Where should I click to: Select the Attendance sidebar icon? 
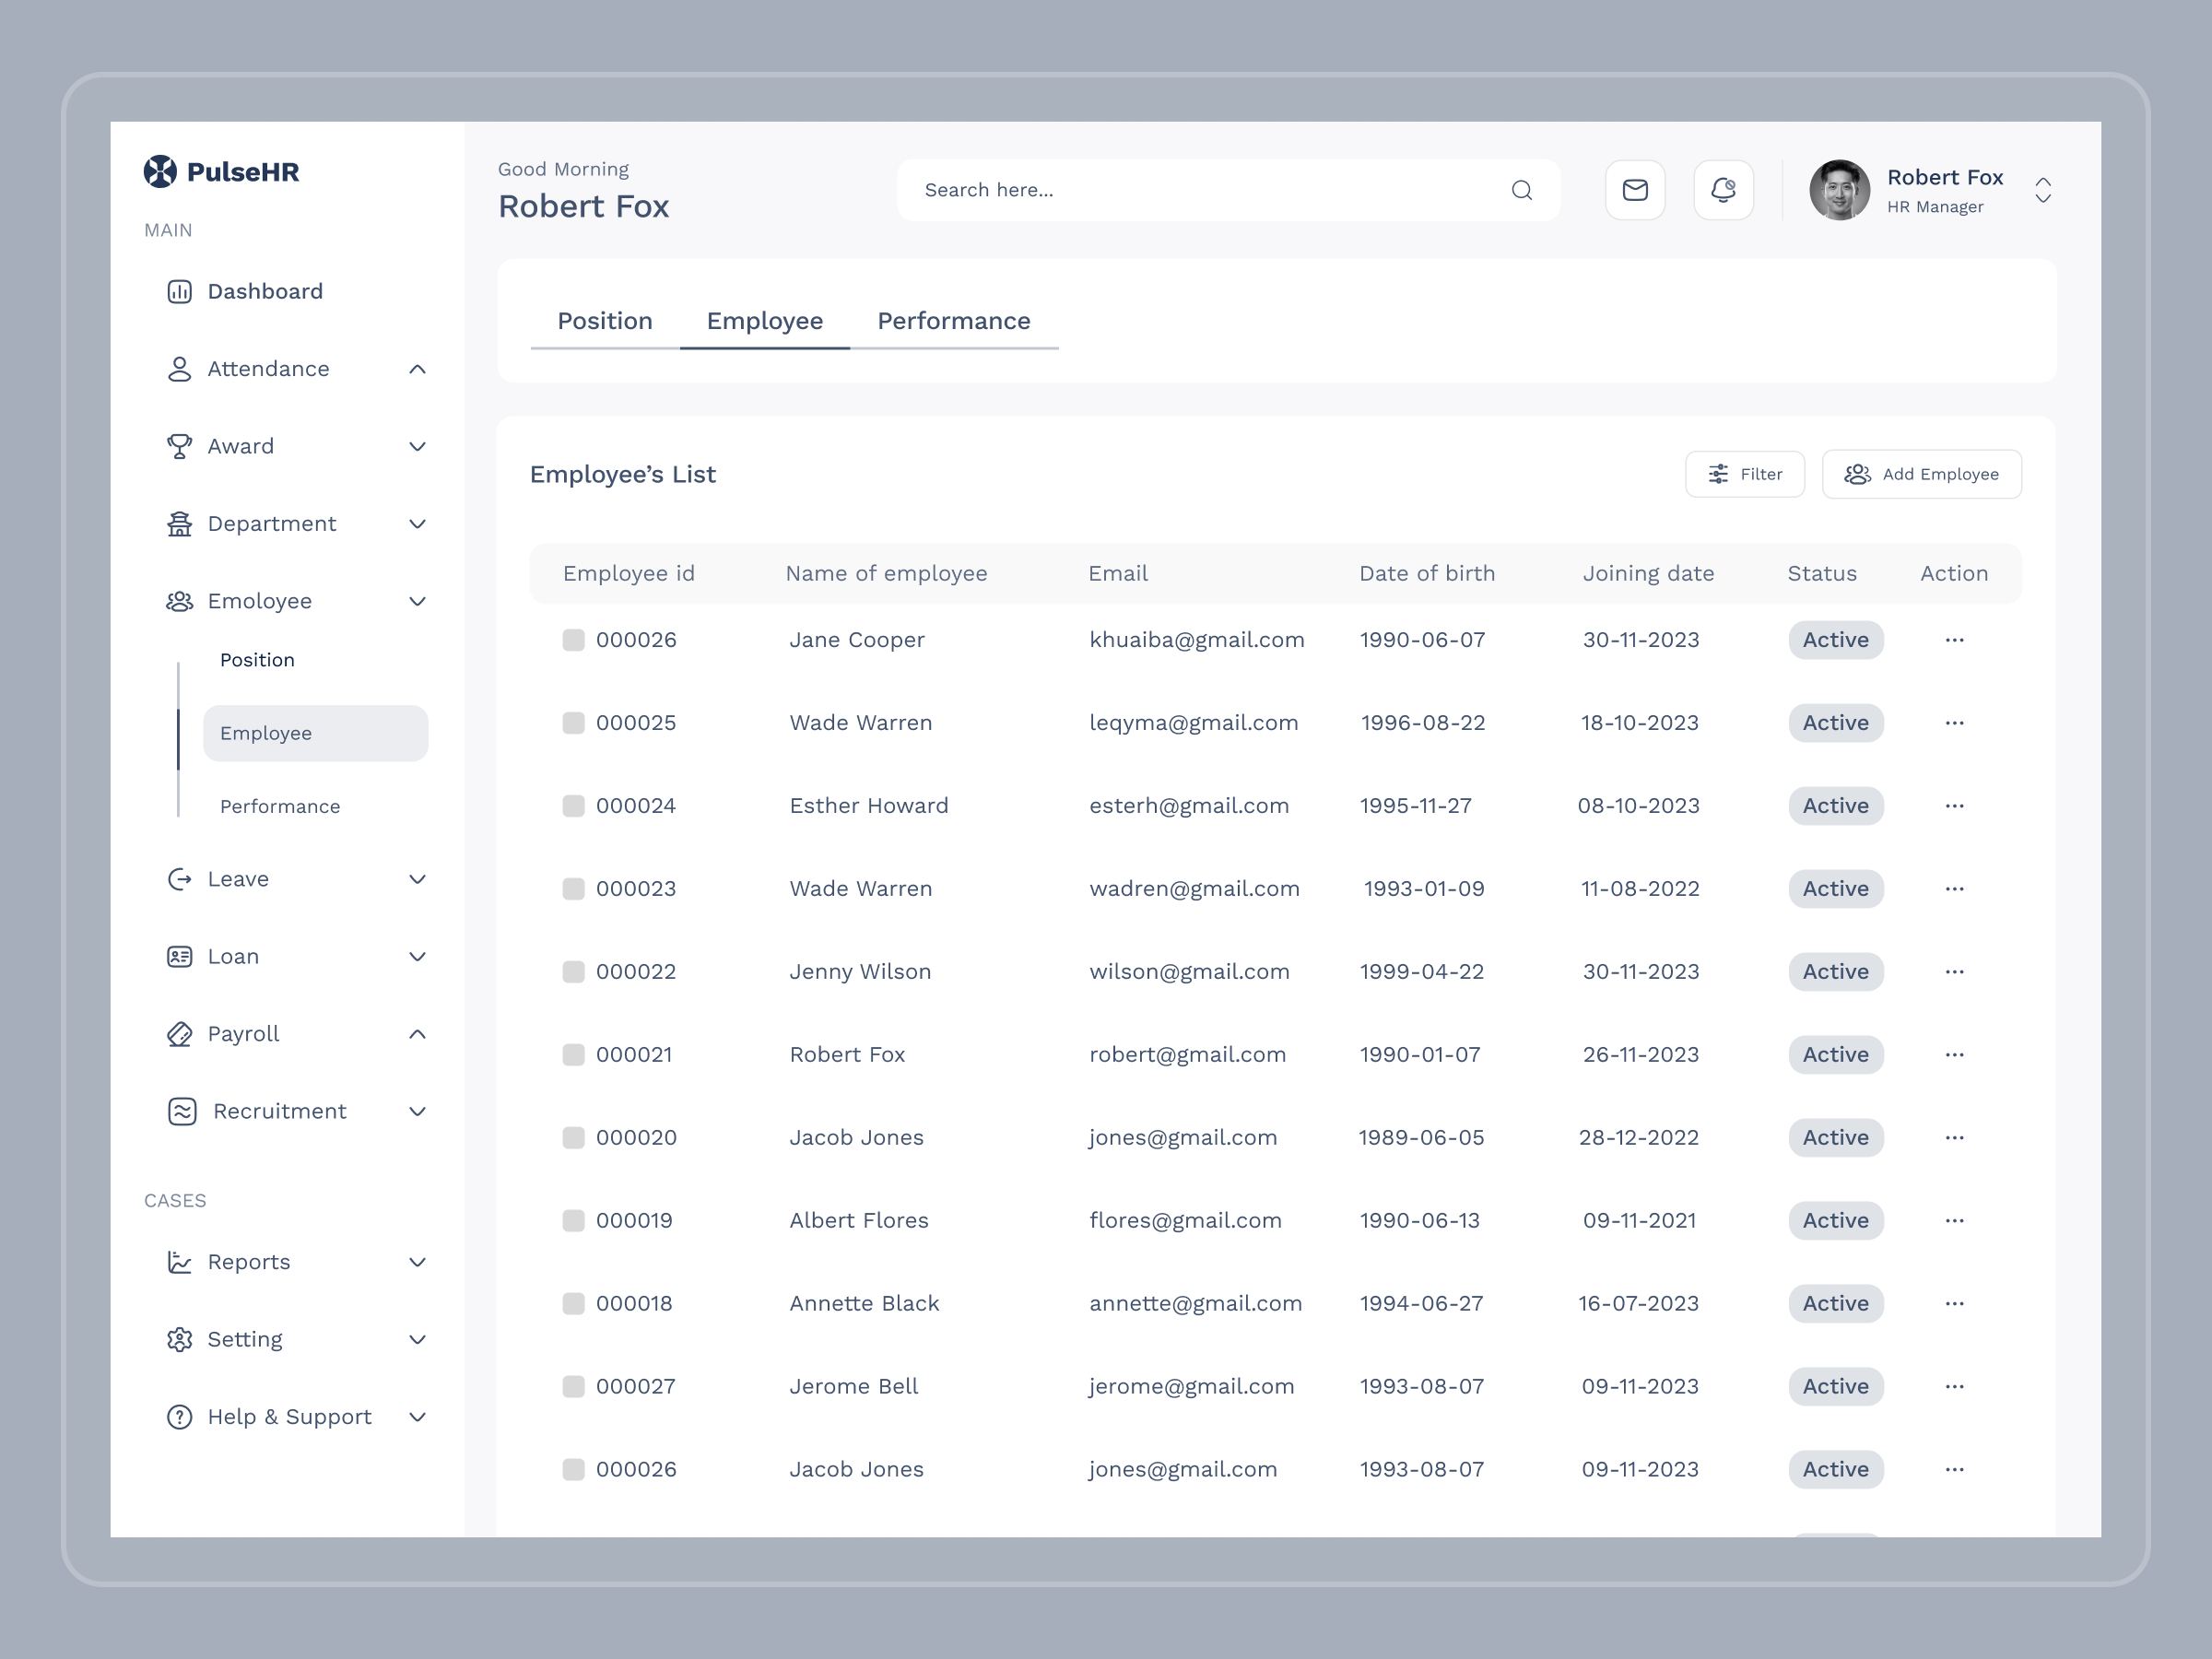click(x=180, y=368)
